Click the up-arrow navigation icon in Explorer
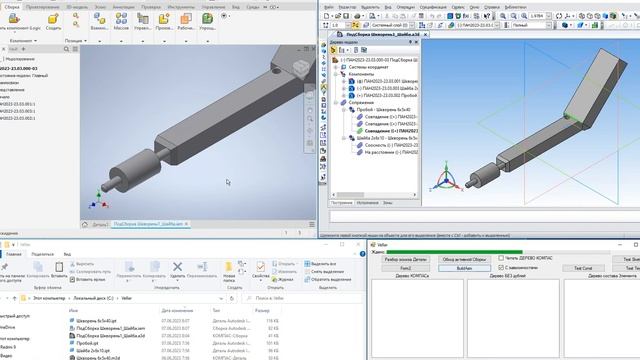This screenshot has height=360, width=640. pyautogui.click(x=14, y=298)
